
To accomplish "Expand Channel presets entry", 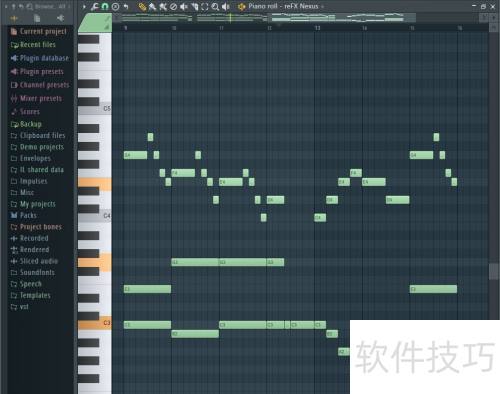I will pyautogui.click(x=40, y=85).
